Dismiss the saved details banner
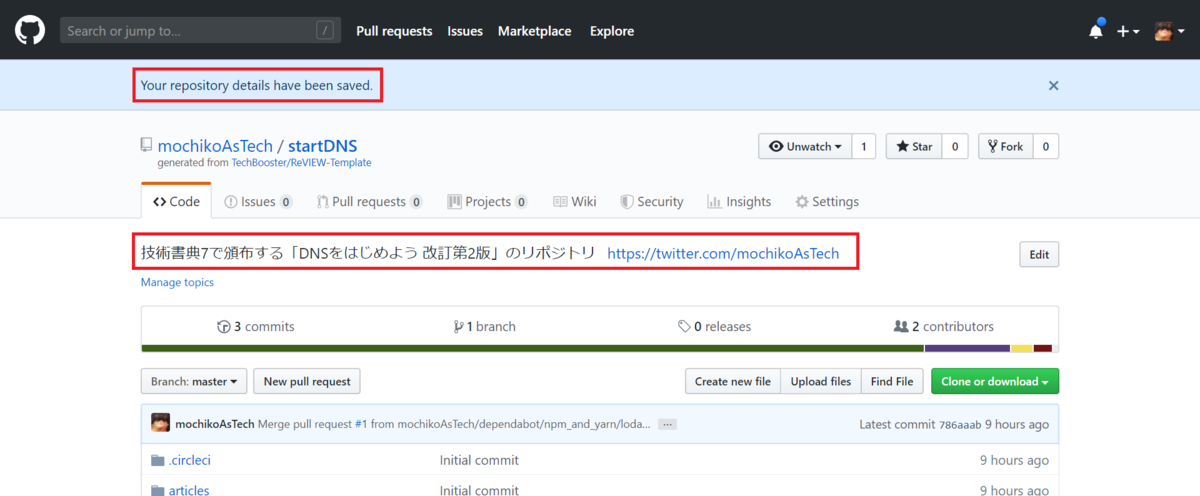1200x496 pixels. pyautogui.click(x=1053, y=86)
